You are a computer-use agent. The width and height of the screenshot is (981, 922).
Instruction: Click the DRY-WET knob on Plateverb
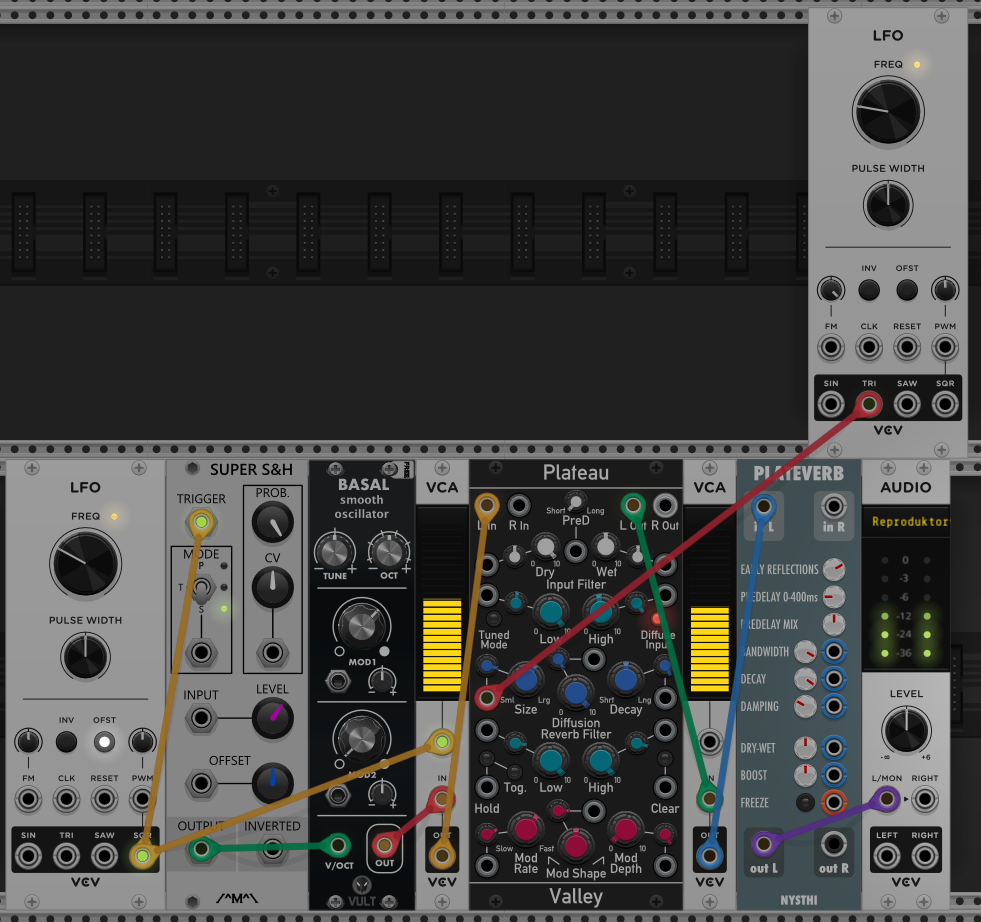point(805,747)
